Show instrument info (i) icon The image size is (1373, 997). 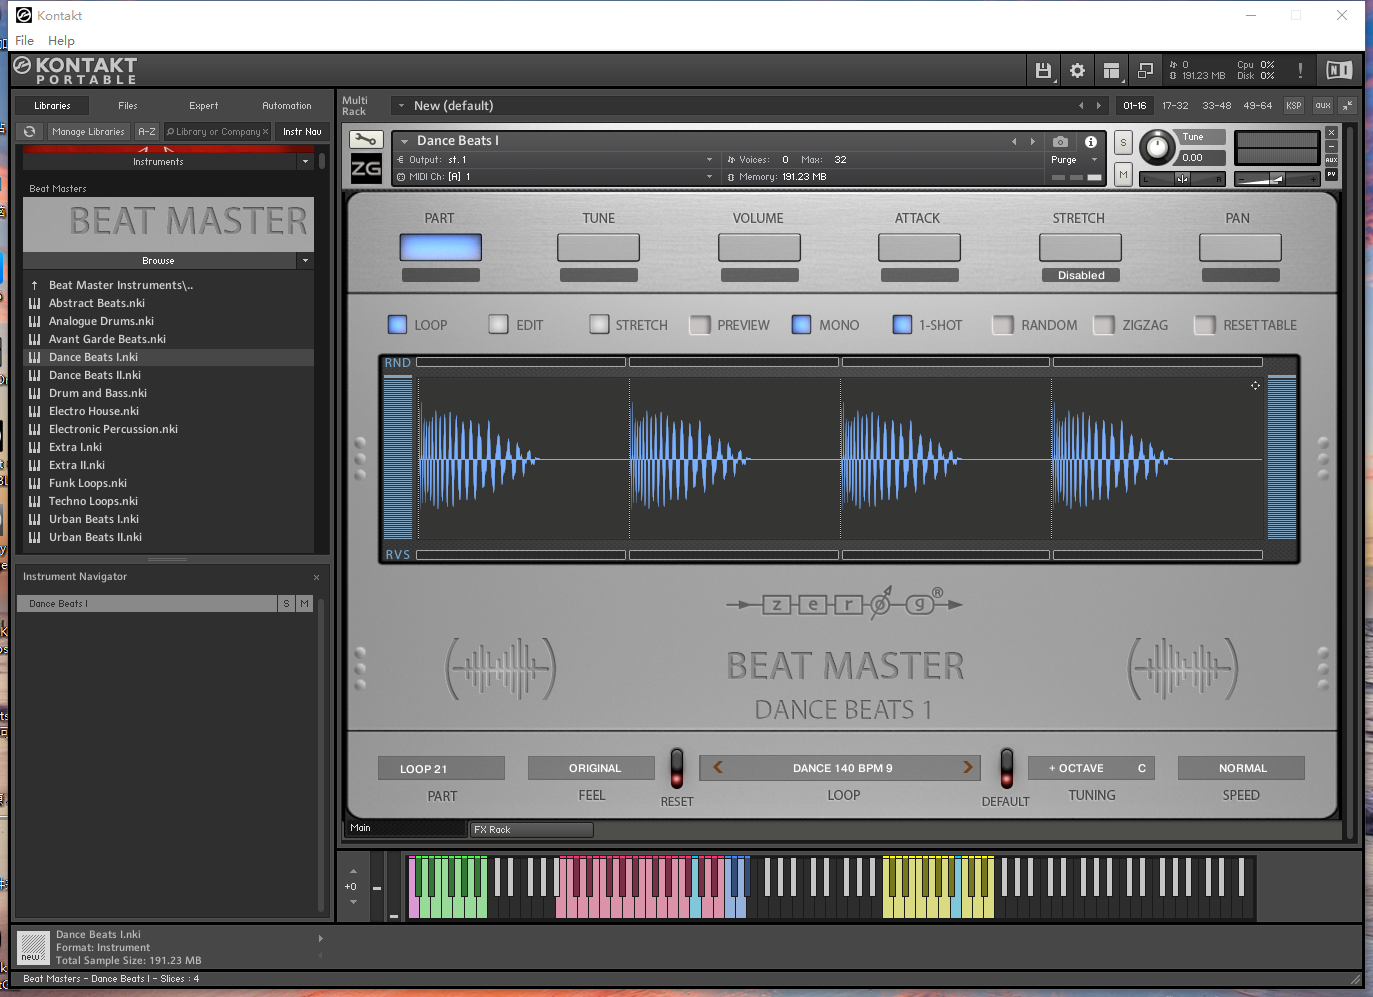pyautogui.click(x=1091, y=142)
